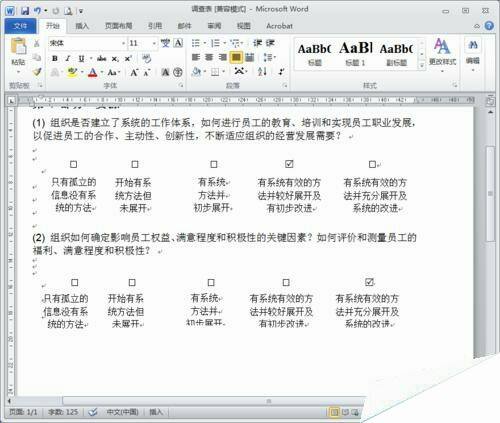The image size is (500, 423).
Task: Click the 编辑 Editing button
Action: pos(473,54)
